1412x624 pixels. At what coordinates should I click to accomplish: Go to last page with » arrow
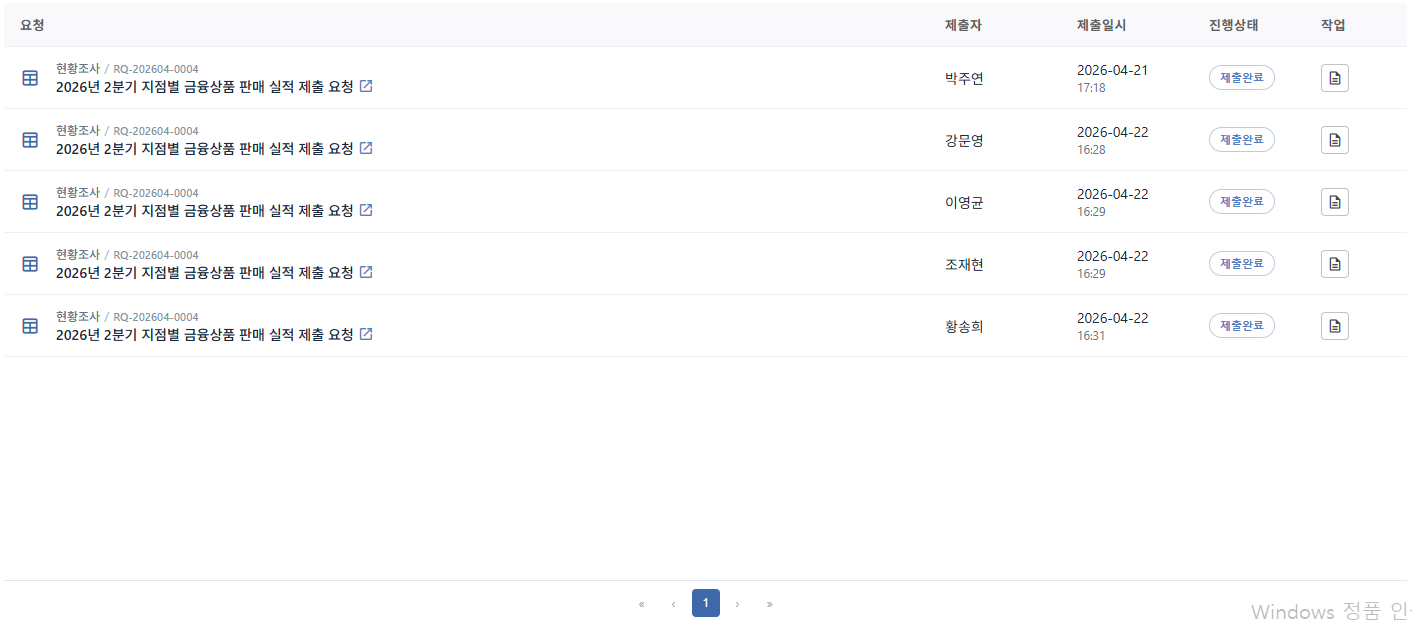tap(769, 603)
